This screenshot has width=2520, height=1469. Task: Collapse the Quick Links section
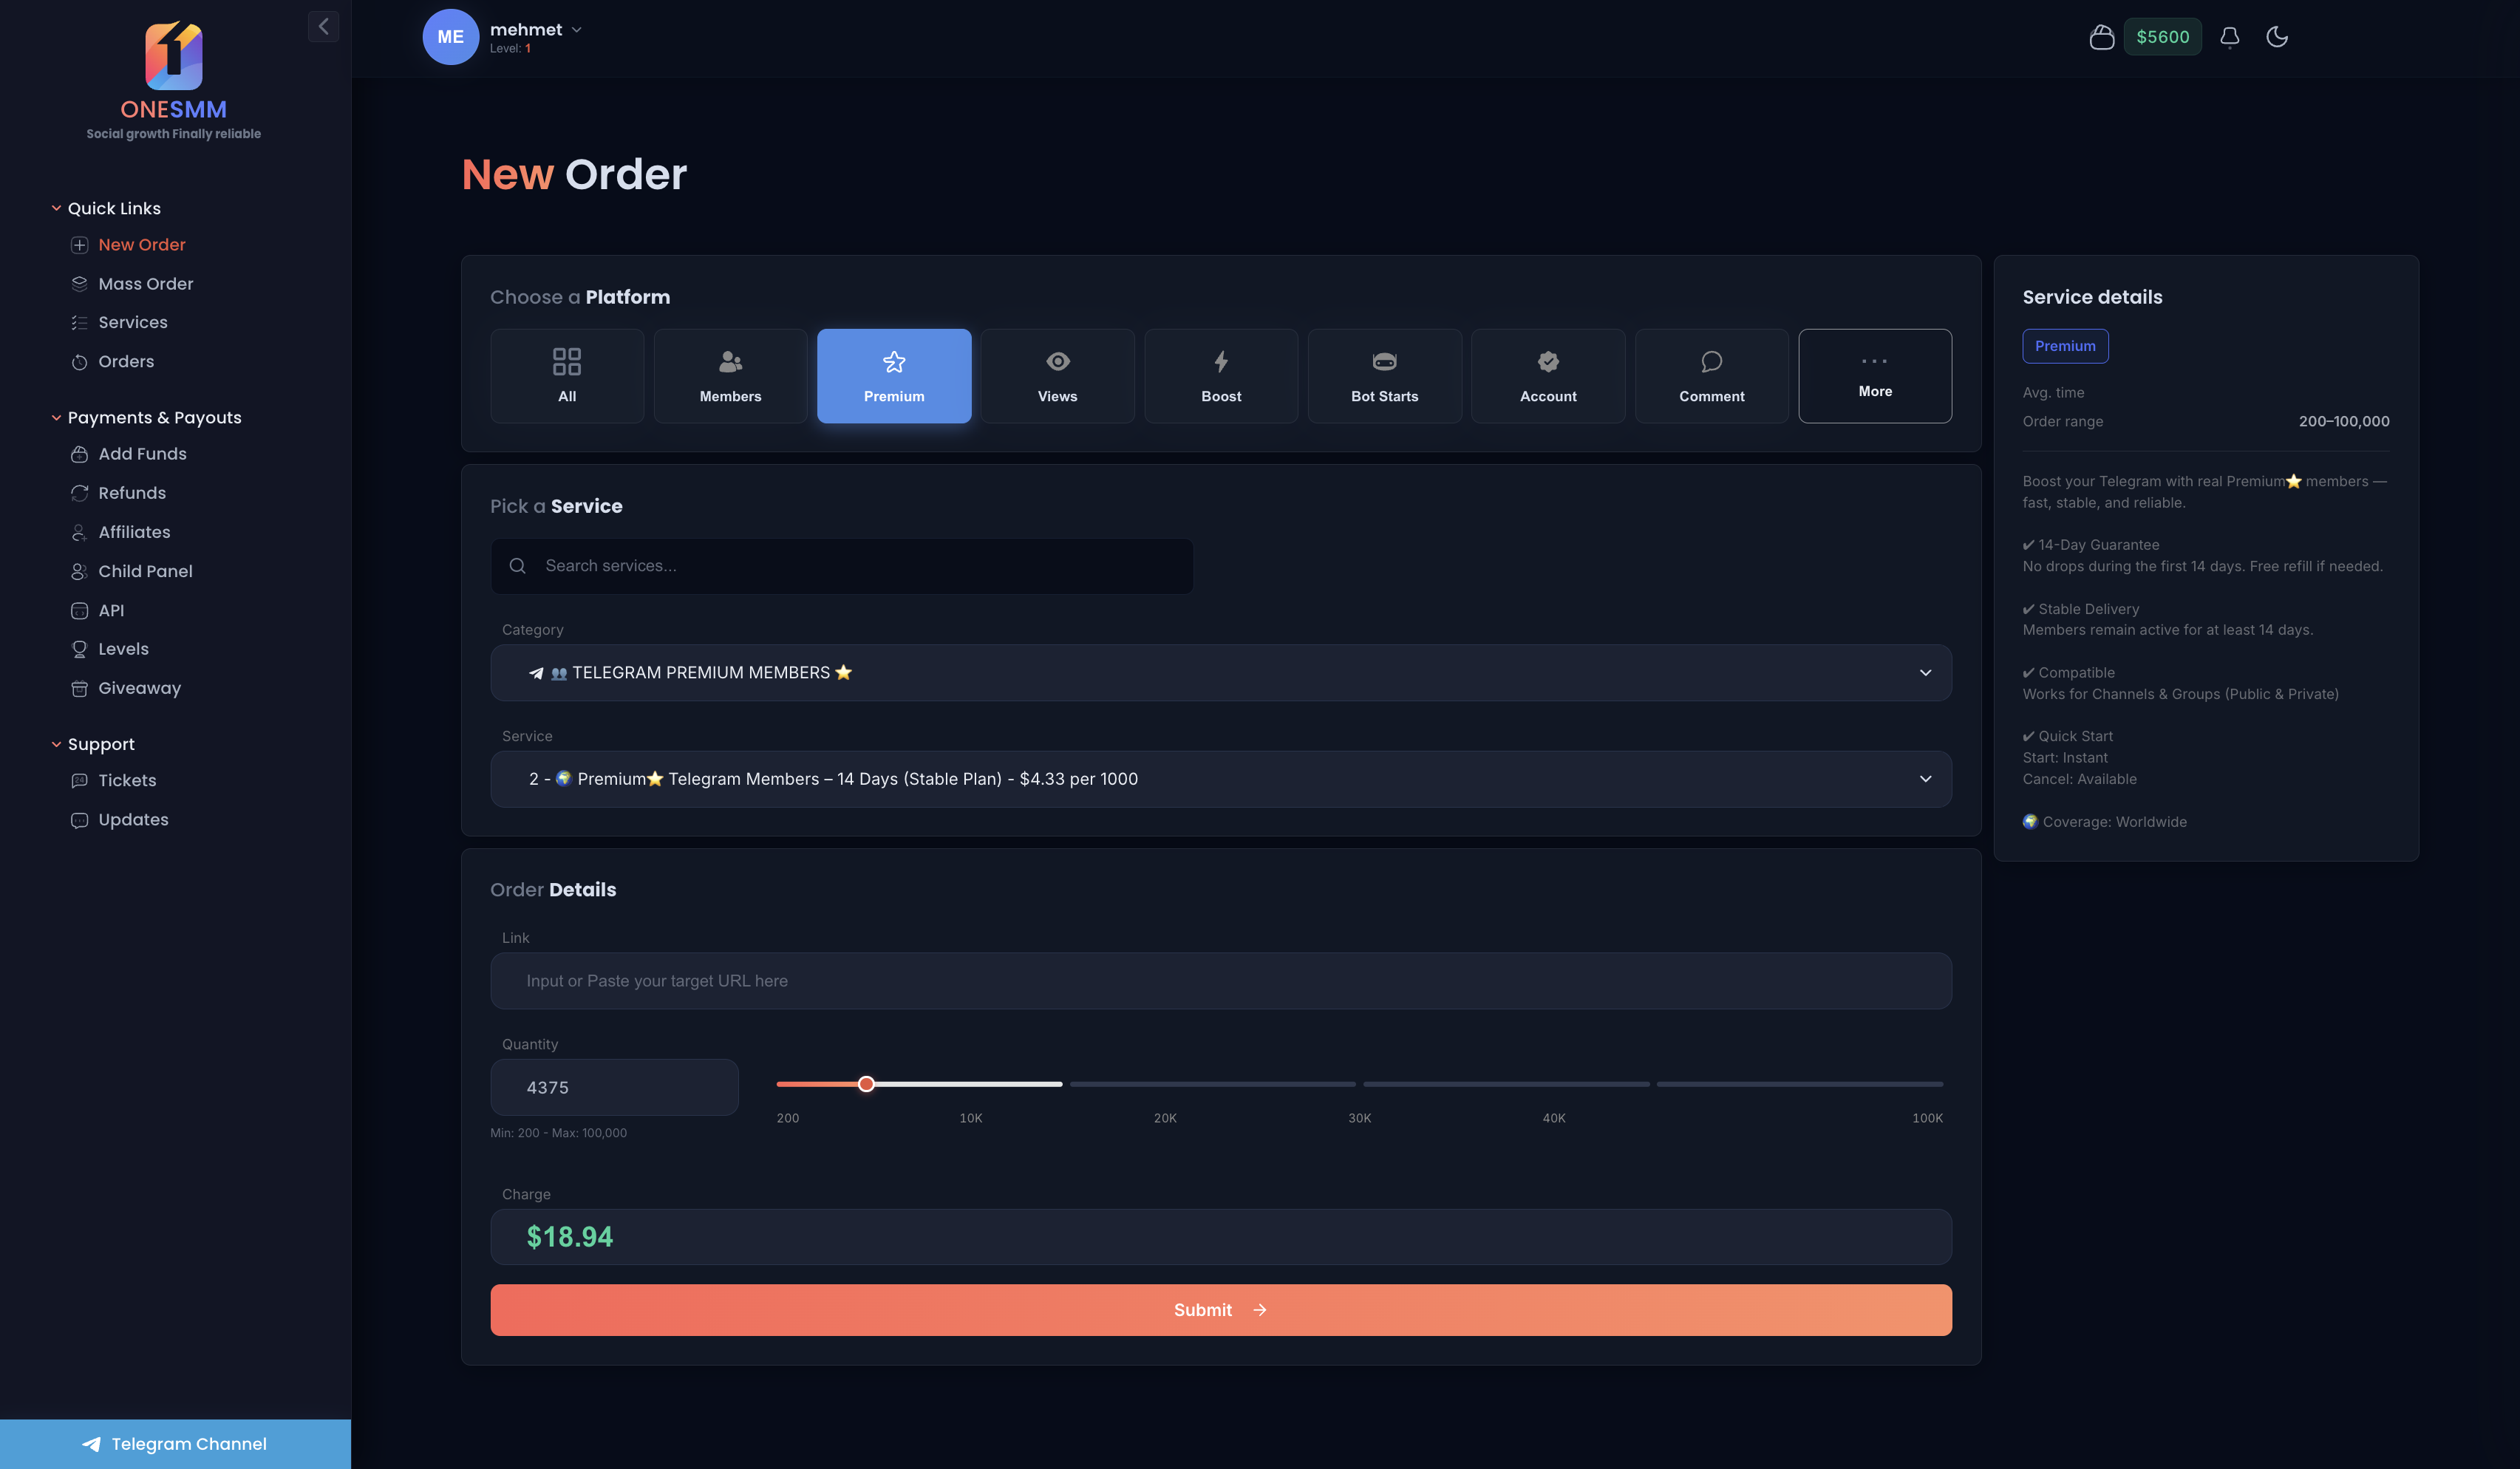pos(56,208)
